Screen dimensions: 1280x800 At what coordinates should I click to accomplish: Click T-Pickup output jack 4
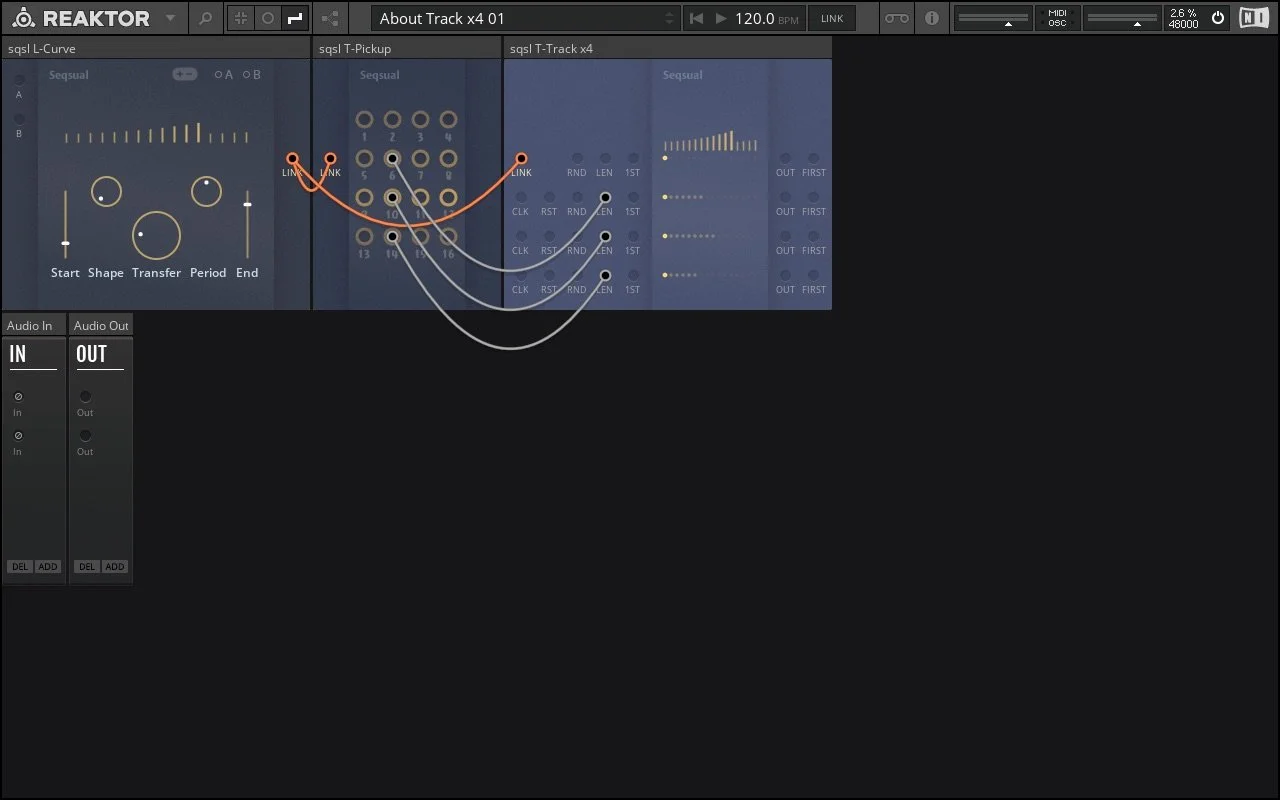point(448,119)
